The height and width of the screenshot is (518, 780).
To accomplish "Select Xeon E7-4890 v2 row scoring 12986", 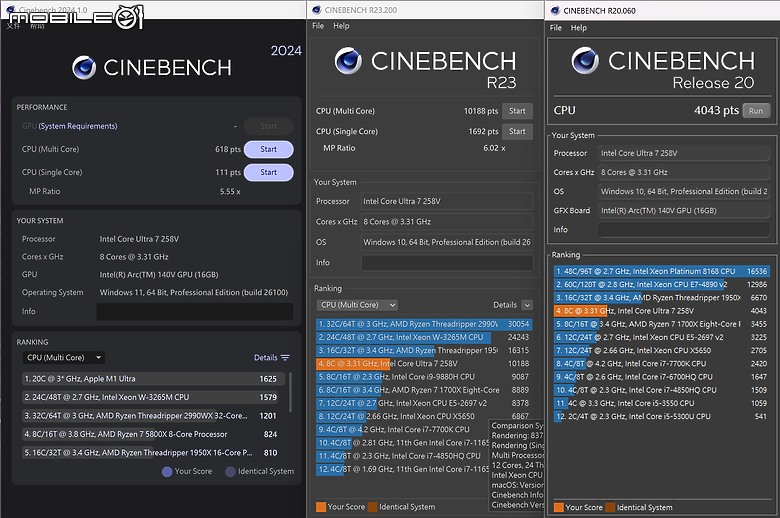I will pos(662,285).
